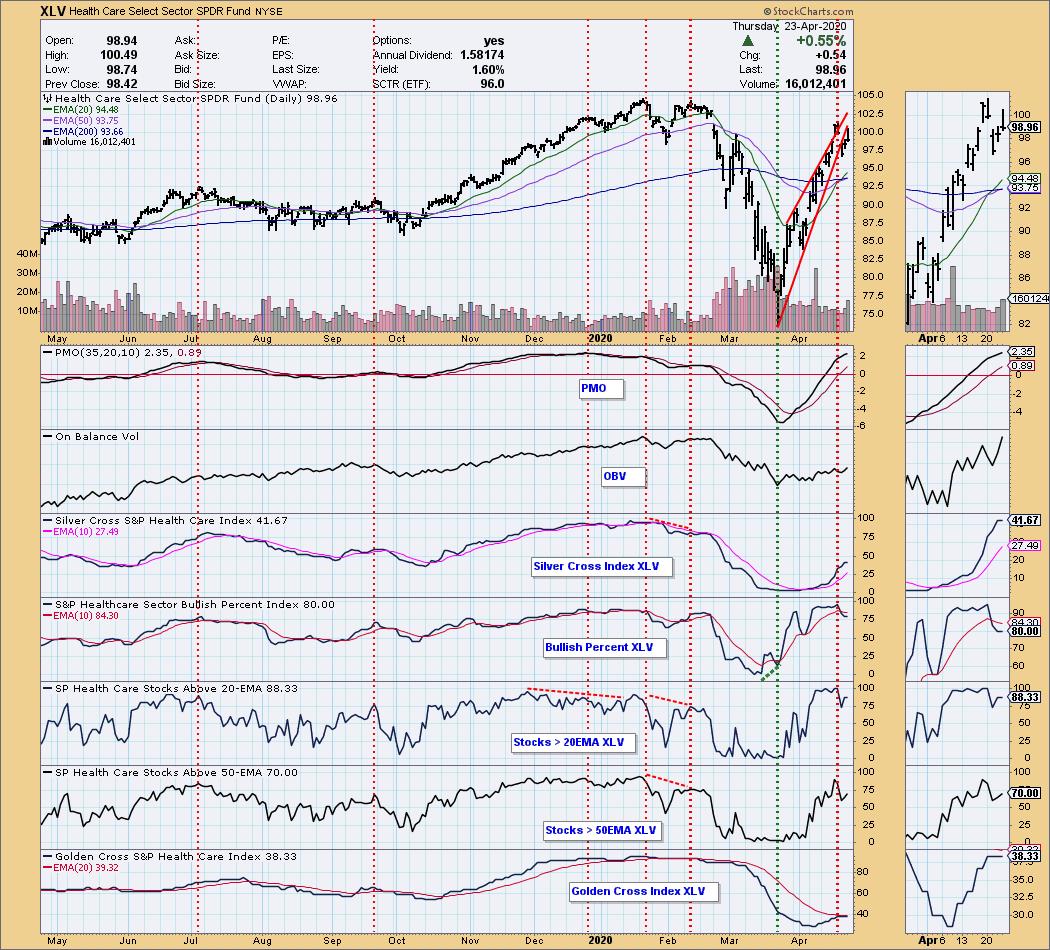Click the 94.48 EMA price tag on zoom panel
Screen dimensions: 1050x950
(x=1025, y=178)
